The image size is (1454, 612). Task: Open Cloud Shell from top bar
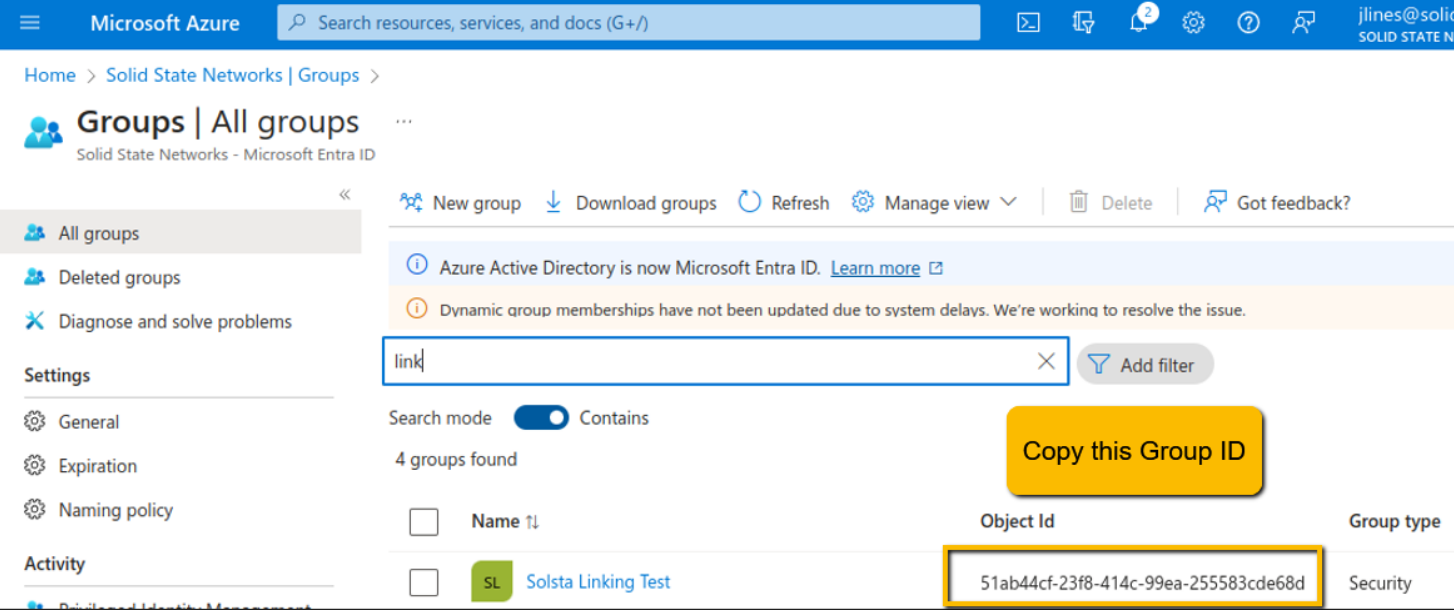click(1028, 23)
